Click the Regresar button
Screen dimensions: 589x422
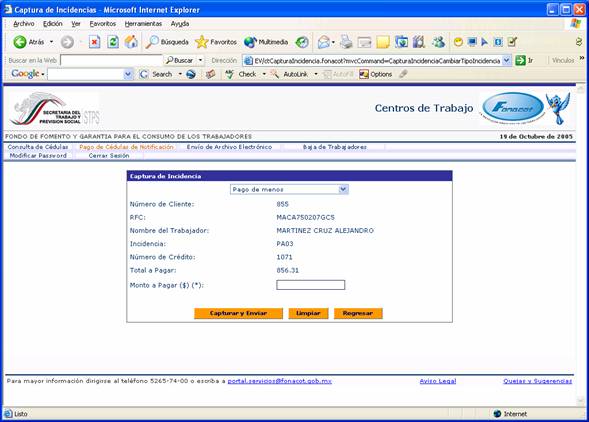(x=358, y=313)
